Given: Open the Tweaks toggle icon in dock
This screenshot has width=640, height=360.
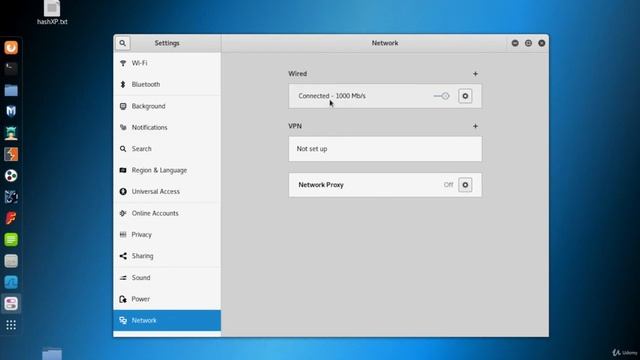Looking at the screenshot, I should (x=11, y=304).
